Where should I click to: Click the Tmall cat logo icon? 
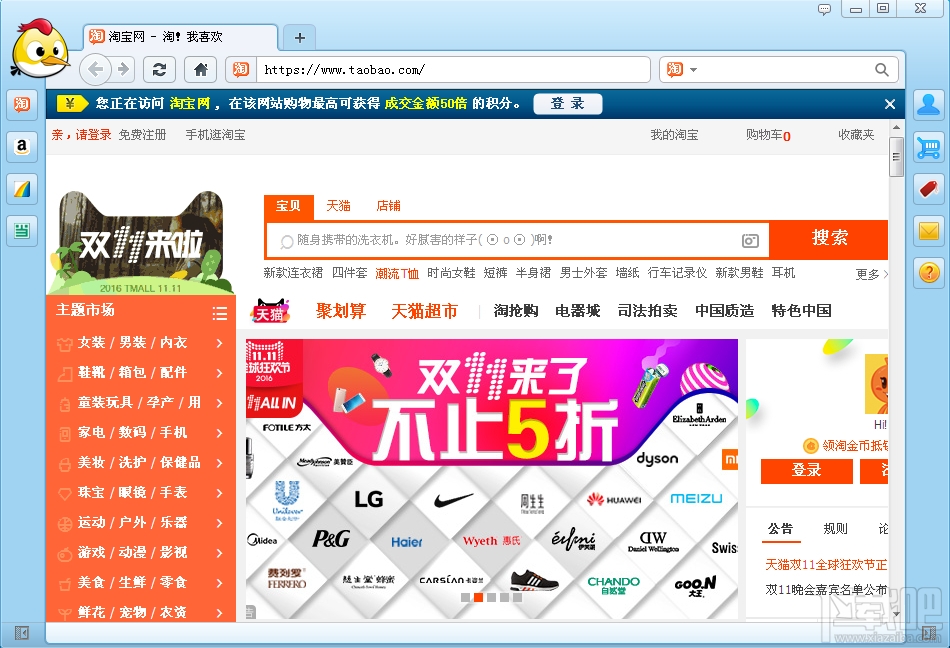(270, 311)
